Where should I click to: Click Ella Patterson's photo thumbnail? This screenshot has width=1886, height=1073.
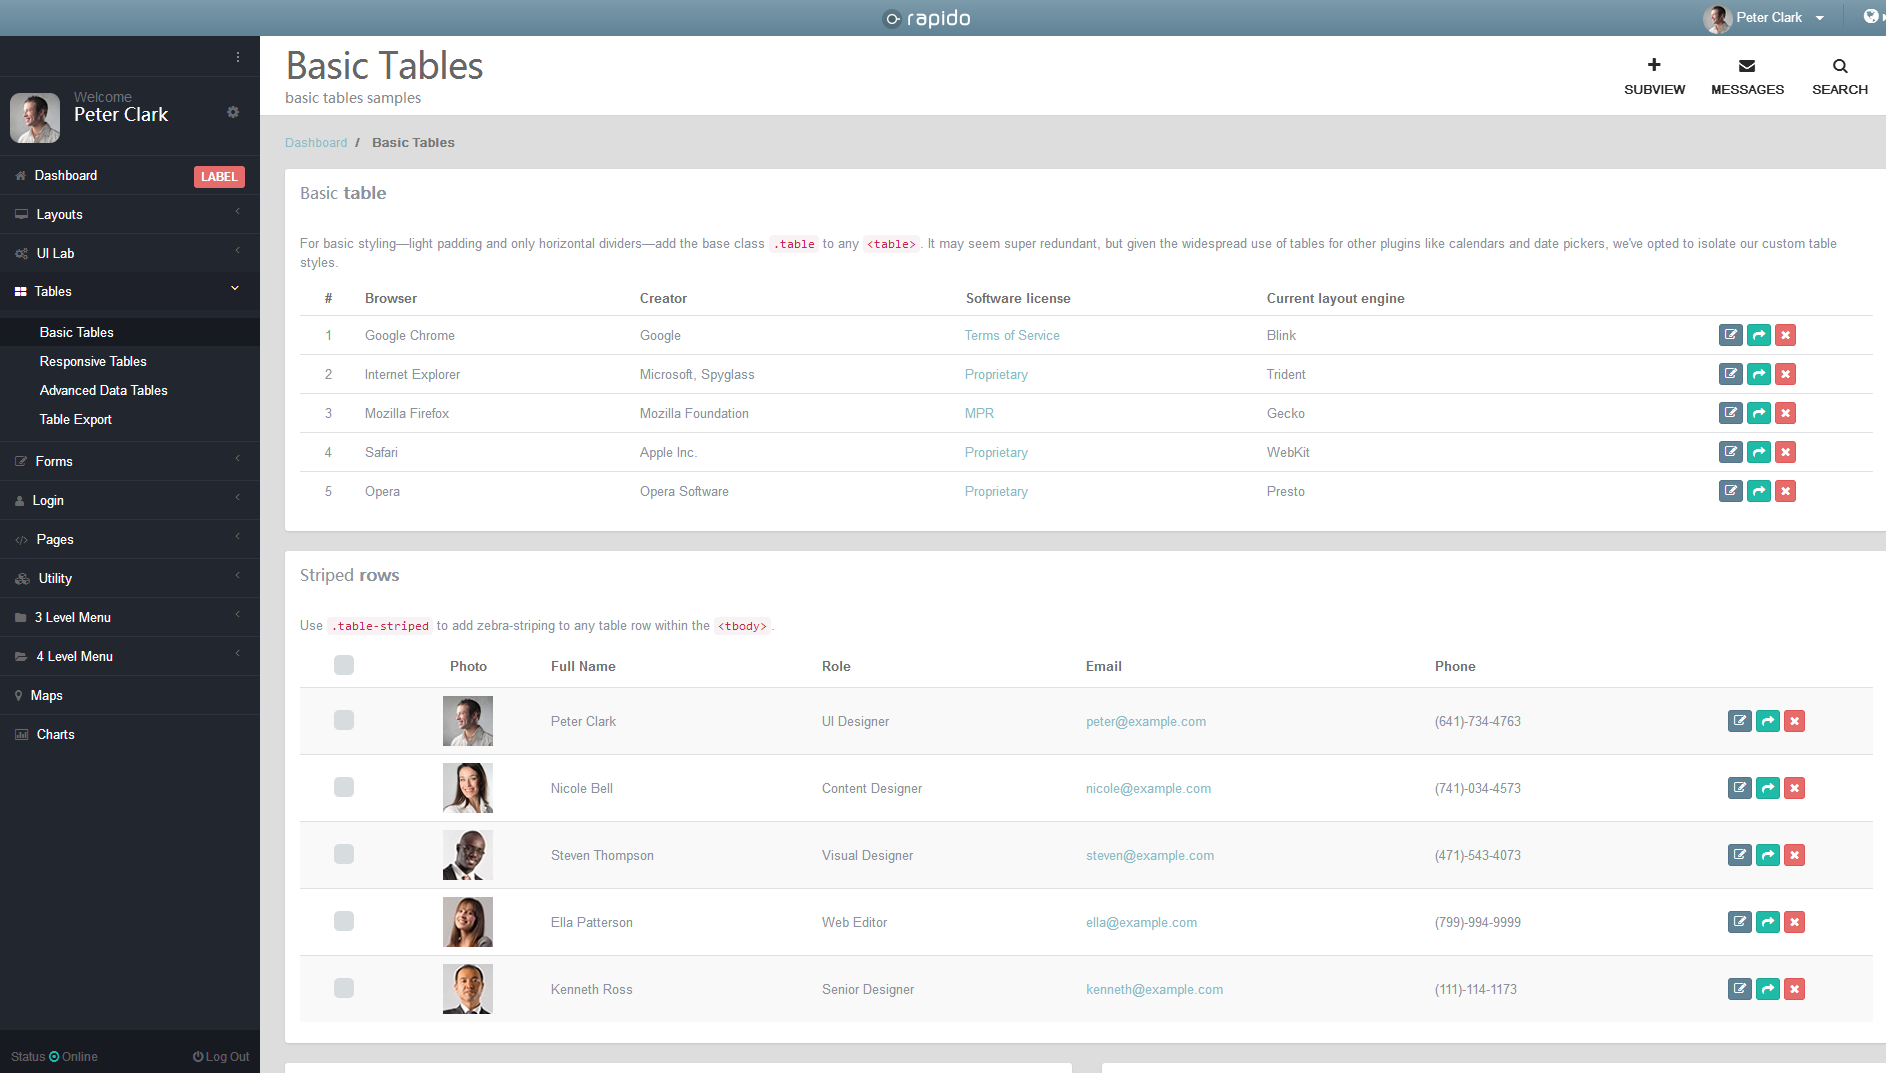coord(468,922)
